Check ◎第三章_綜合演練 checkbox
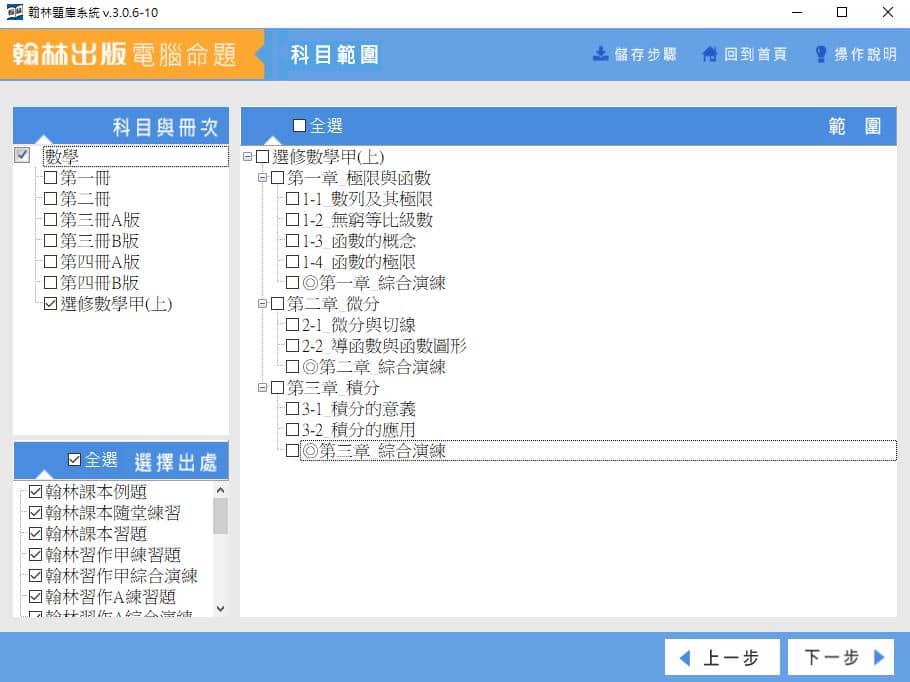 (x=292, y=450)
